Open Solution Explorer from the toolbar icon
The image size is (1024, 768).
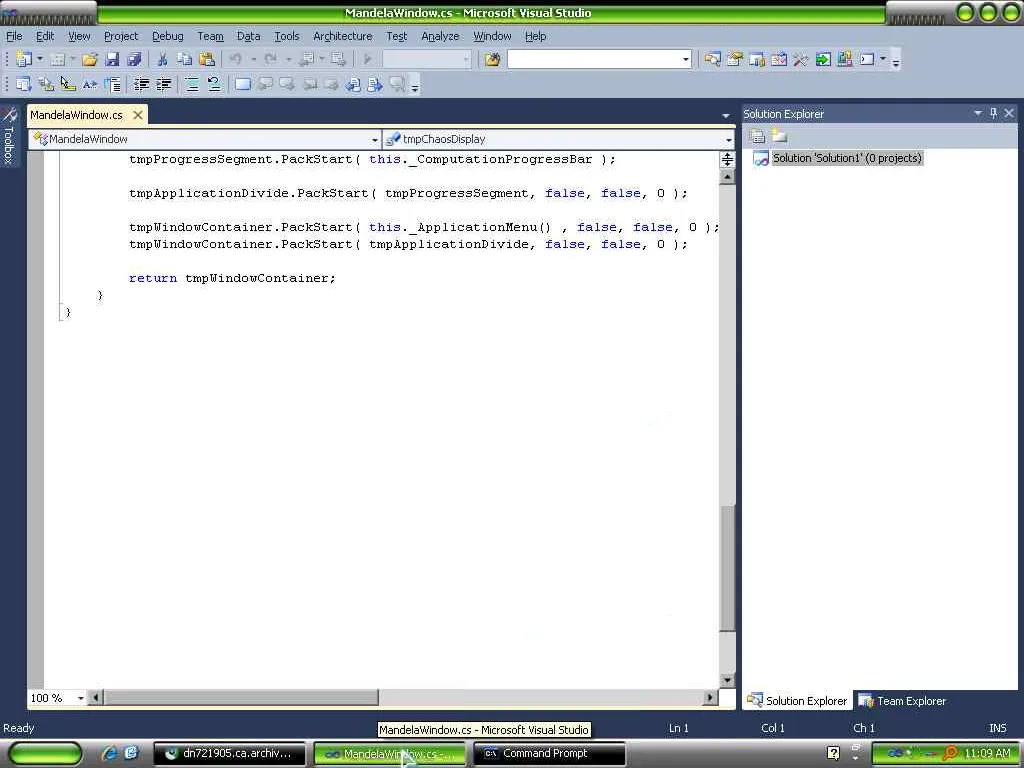coord(712,59)
